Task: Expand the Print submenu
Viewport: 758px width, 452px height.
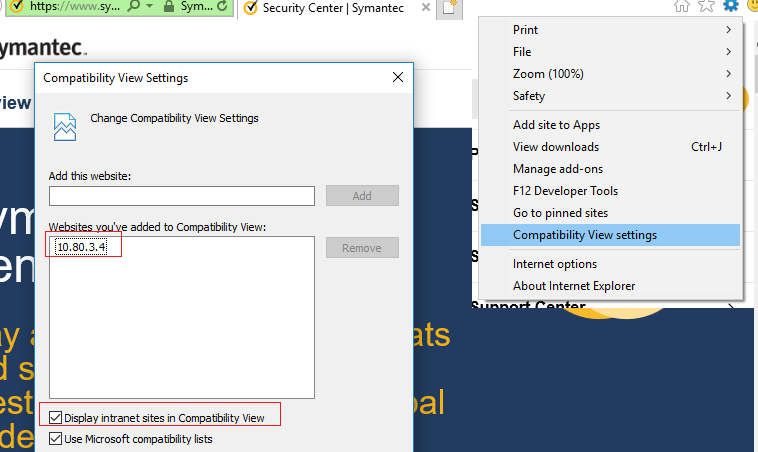Action: click(x=610, y=30)
